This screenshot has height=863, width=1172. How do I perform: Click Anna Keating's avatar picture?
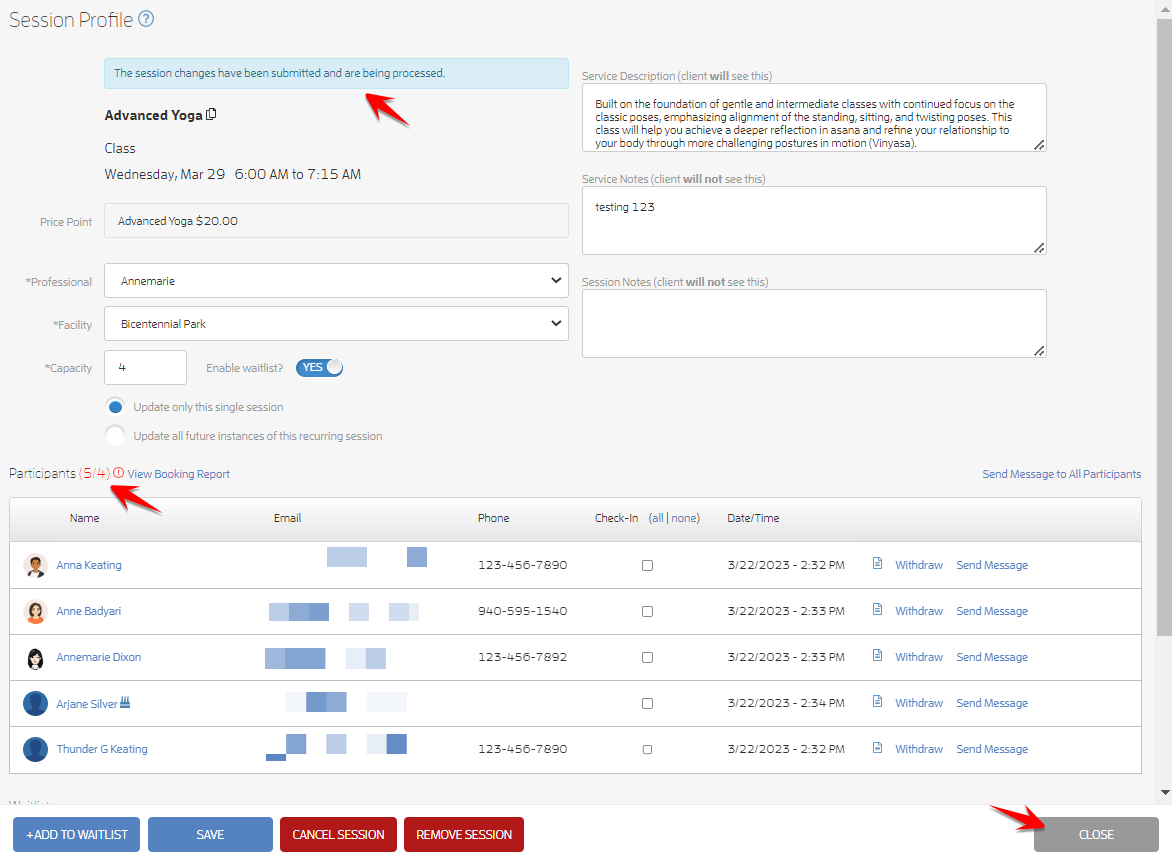click(x=35, y=566)
